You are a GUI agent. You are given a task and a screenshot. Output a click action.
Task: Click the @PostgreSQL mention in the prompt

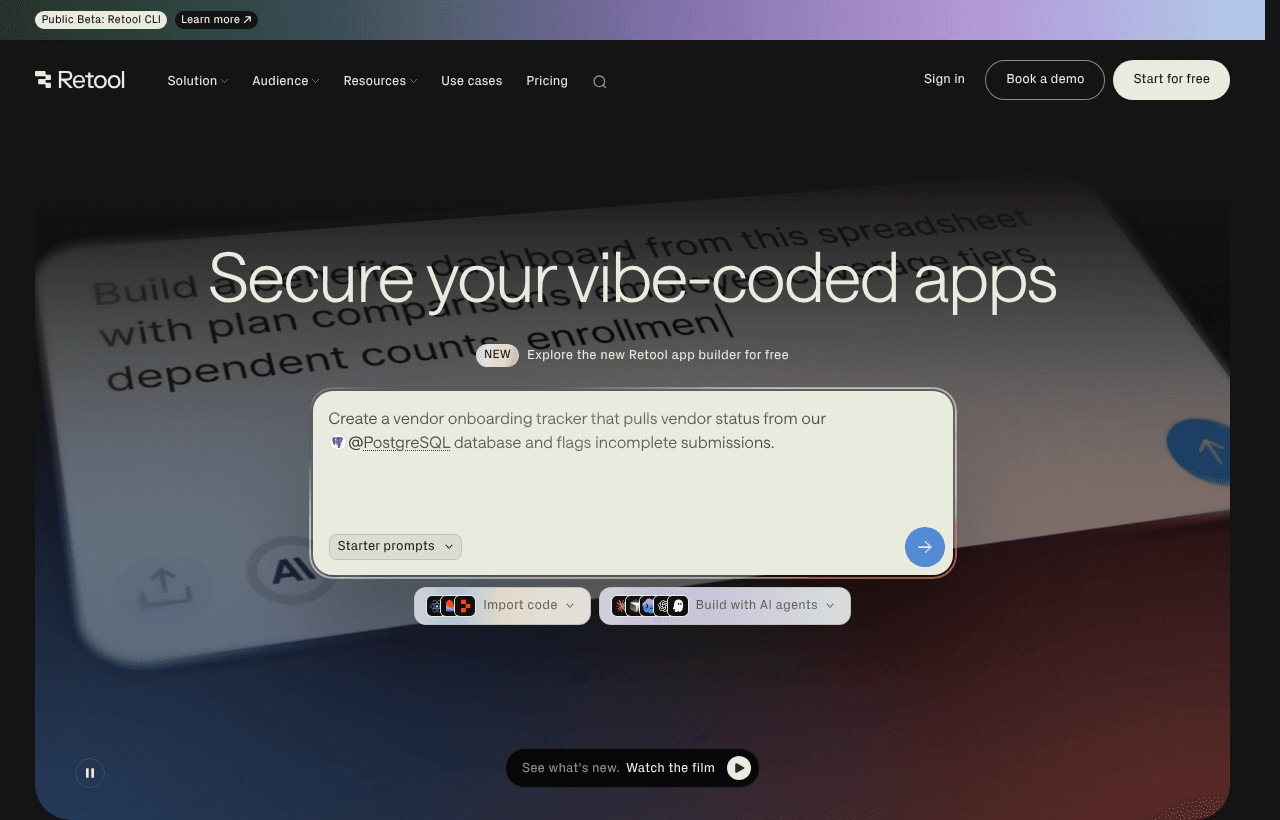pyautogui.click(x=399, y=442)
